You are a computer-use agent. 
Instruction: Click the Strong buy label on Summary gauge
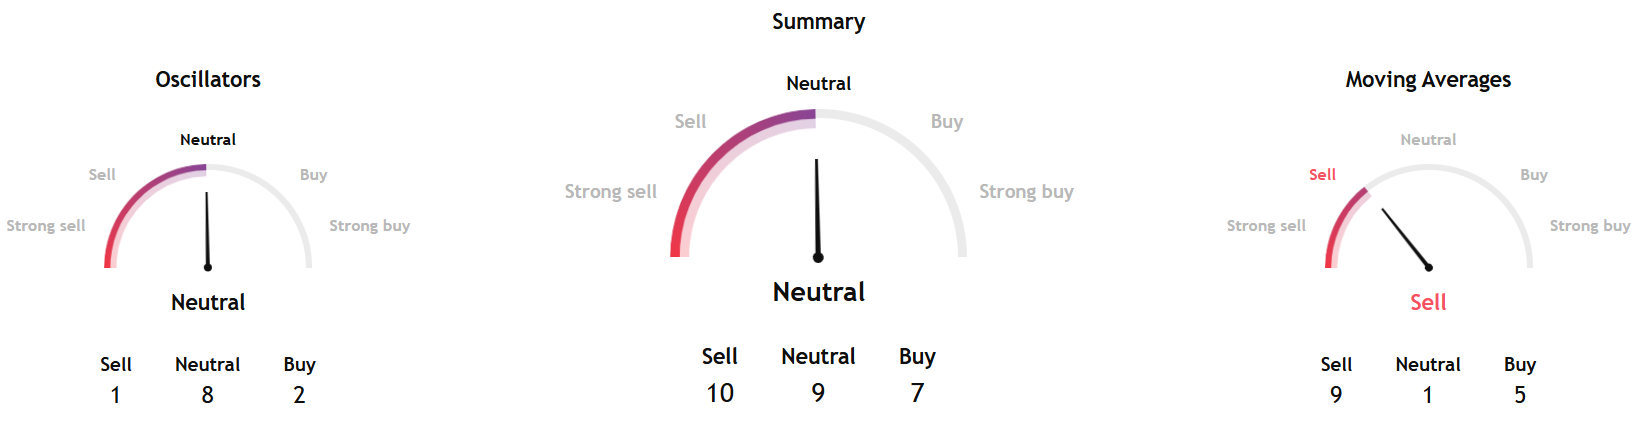pos(1026,192)
